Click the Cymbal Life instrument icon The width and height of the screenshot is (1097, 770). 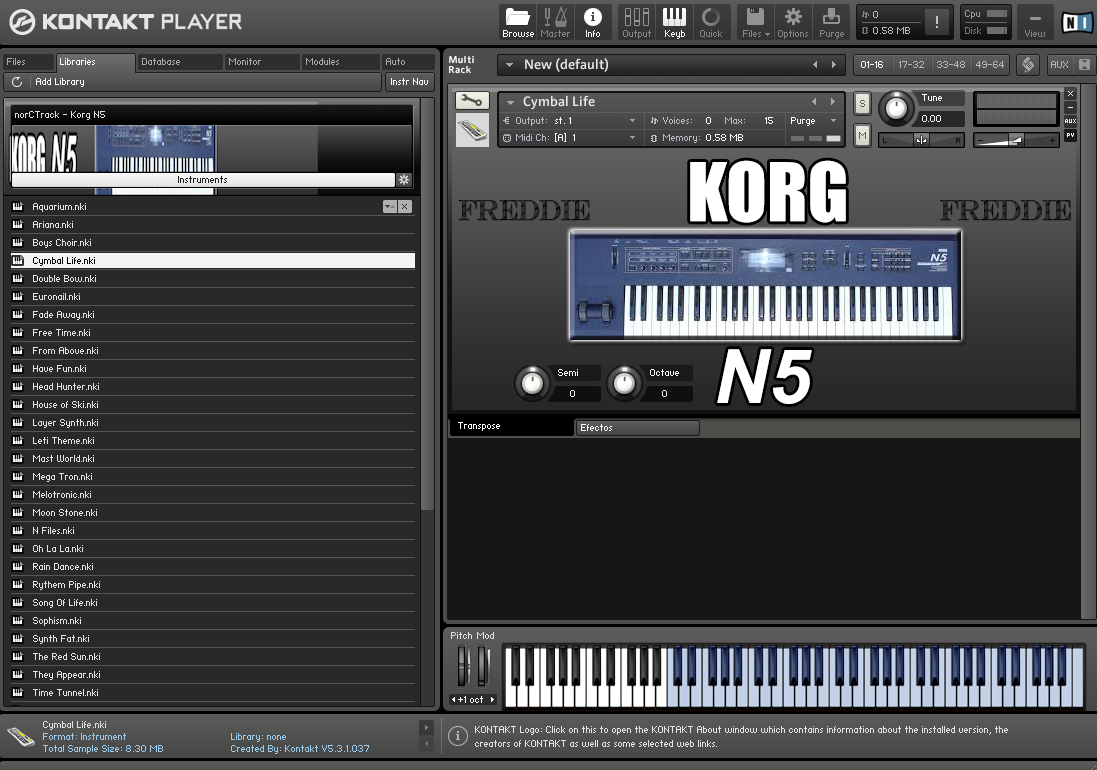tap(472, 130)
